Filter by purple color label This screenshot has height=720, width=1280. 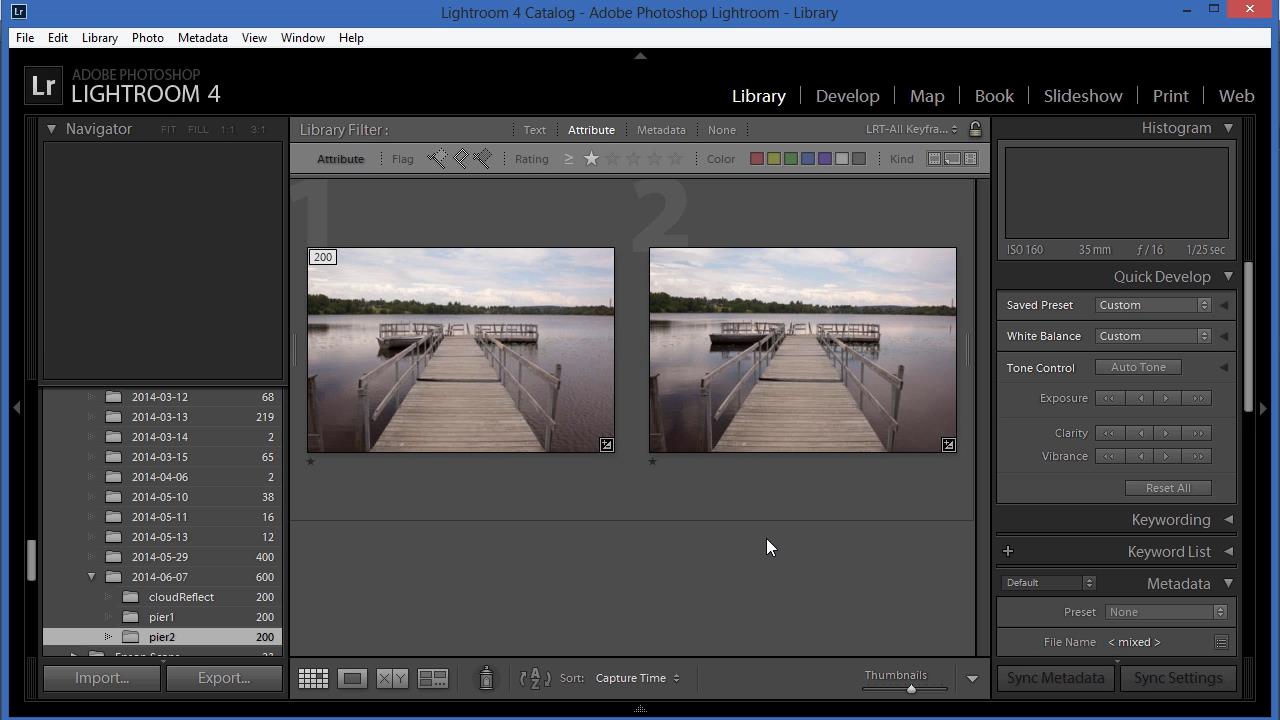pyautogui.click(x=825, y=158)
